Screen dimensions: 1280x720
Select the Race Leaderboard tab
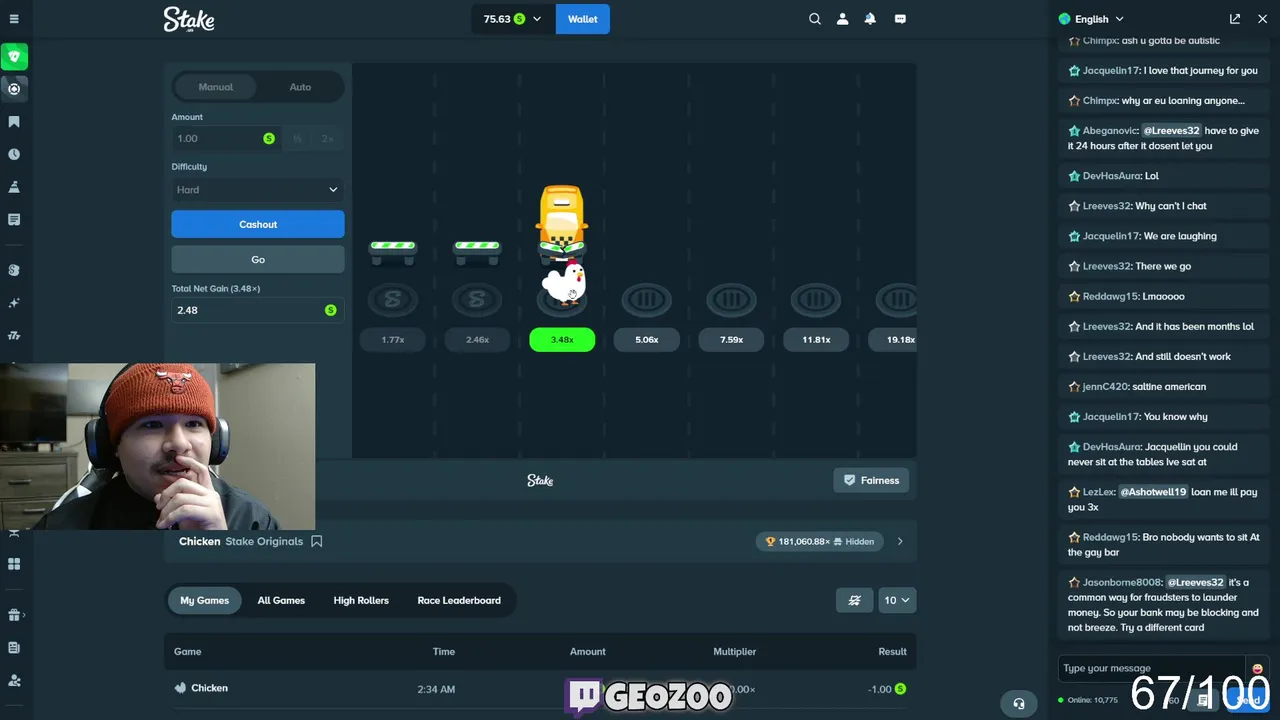click(x=459, y=600)
